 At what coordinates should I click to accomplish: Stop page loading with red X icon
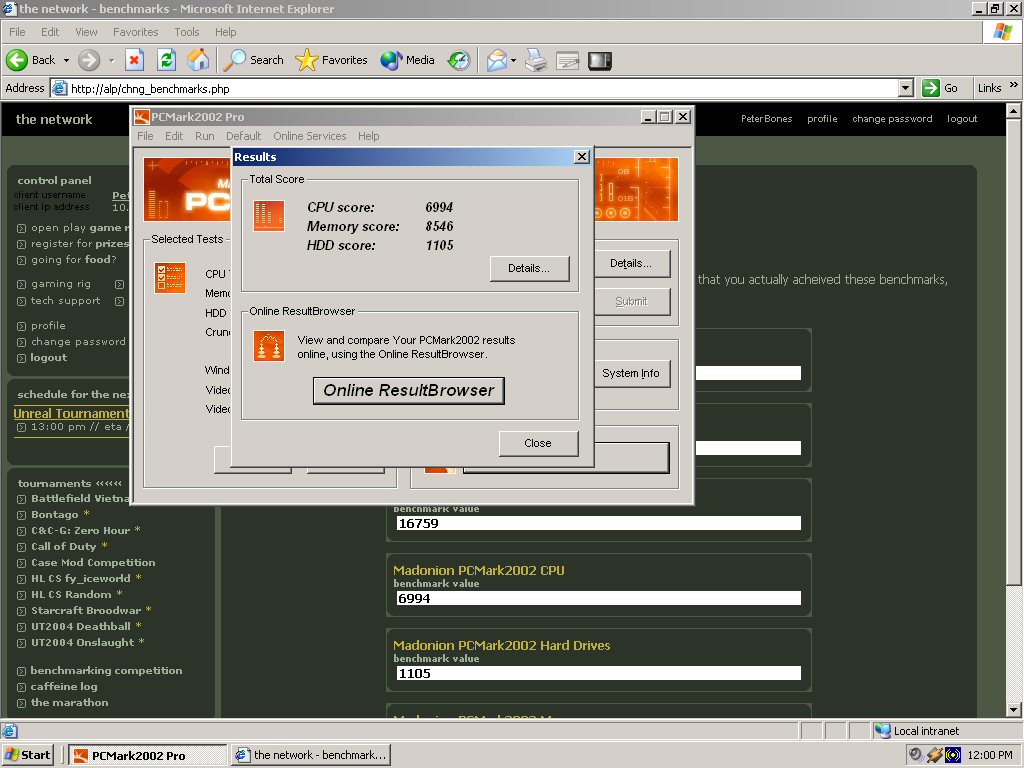134,60
